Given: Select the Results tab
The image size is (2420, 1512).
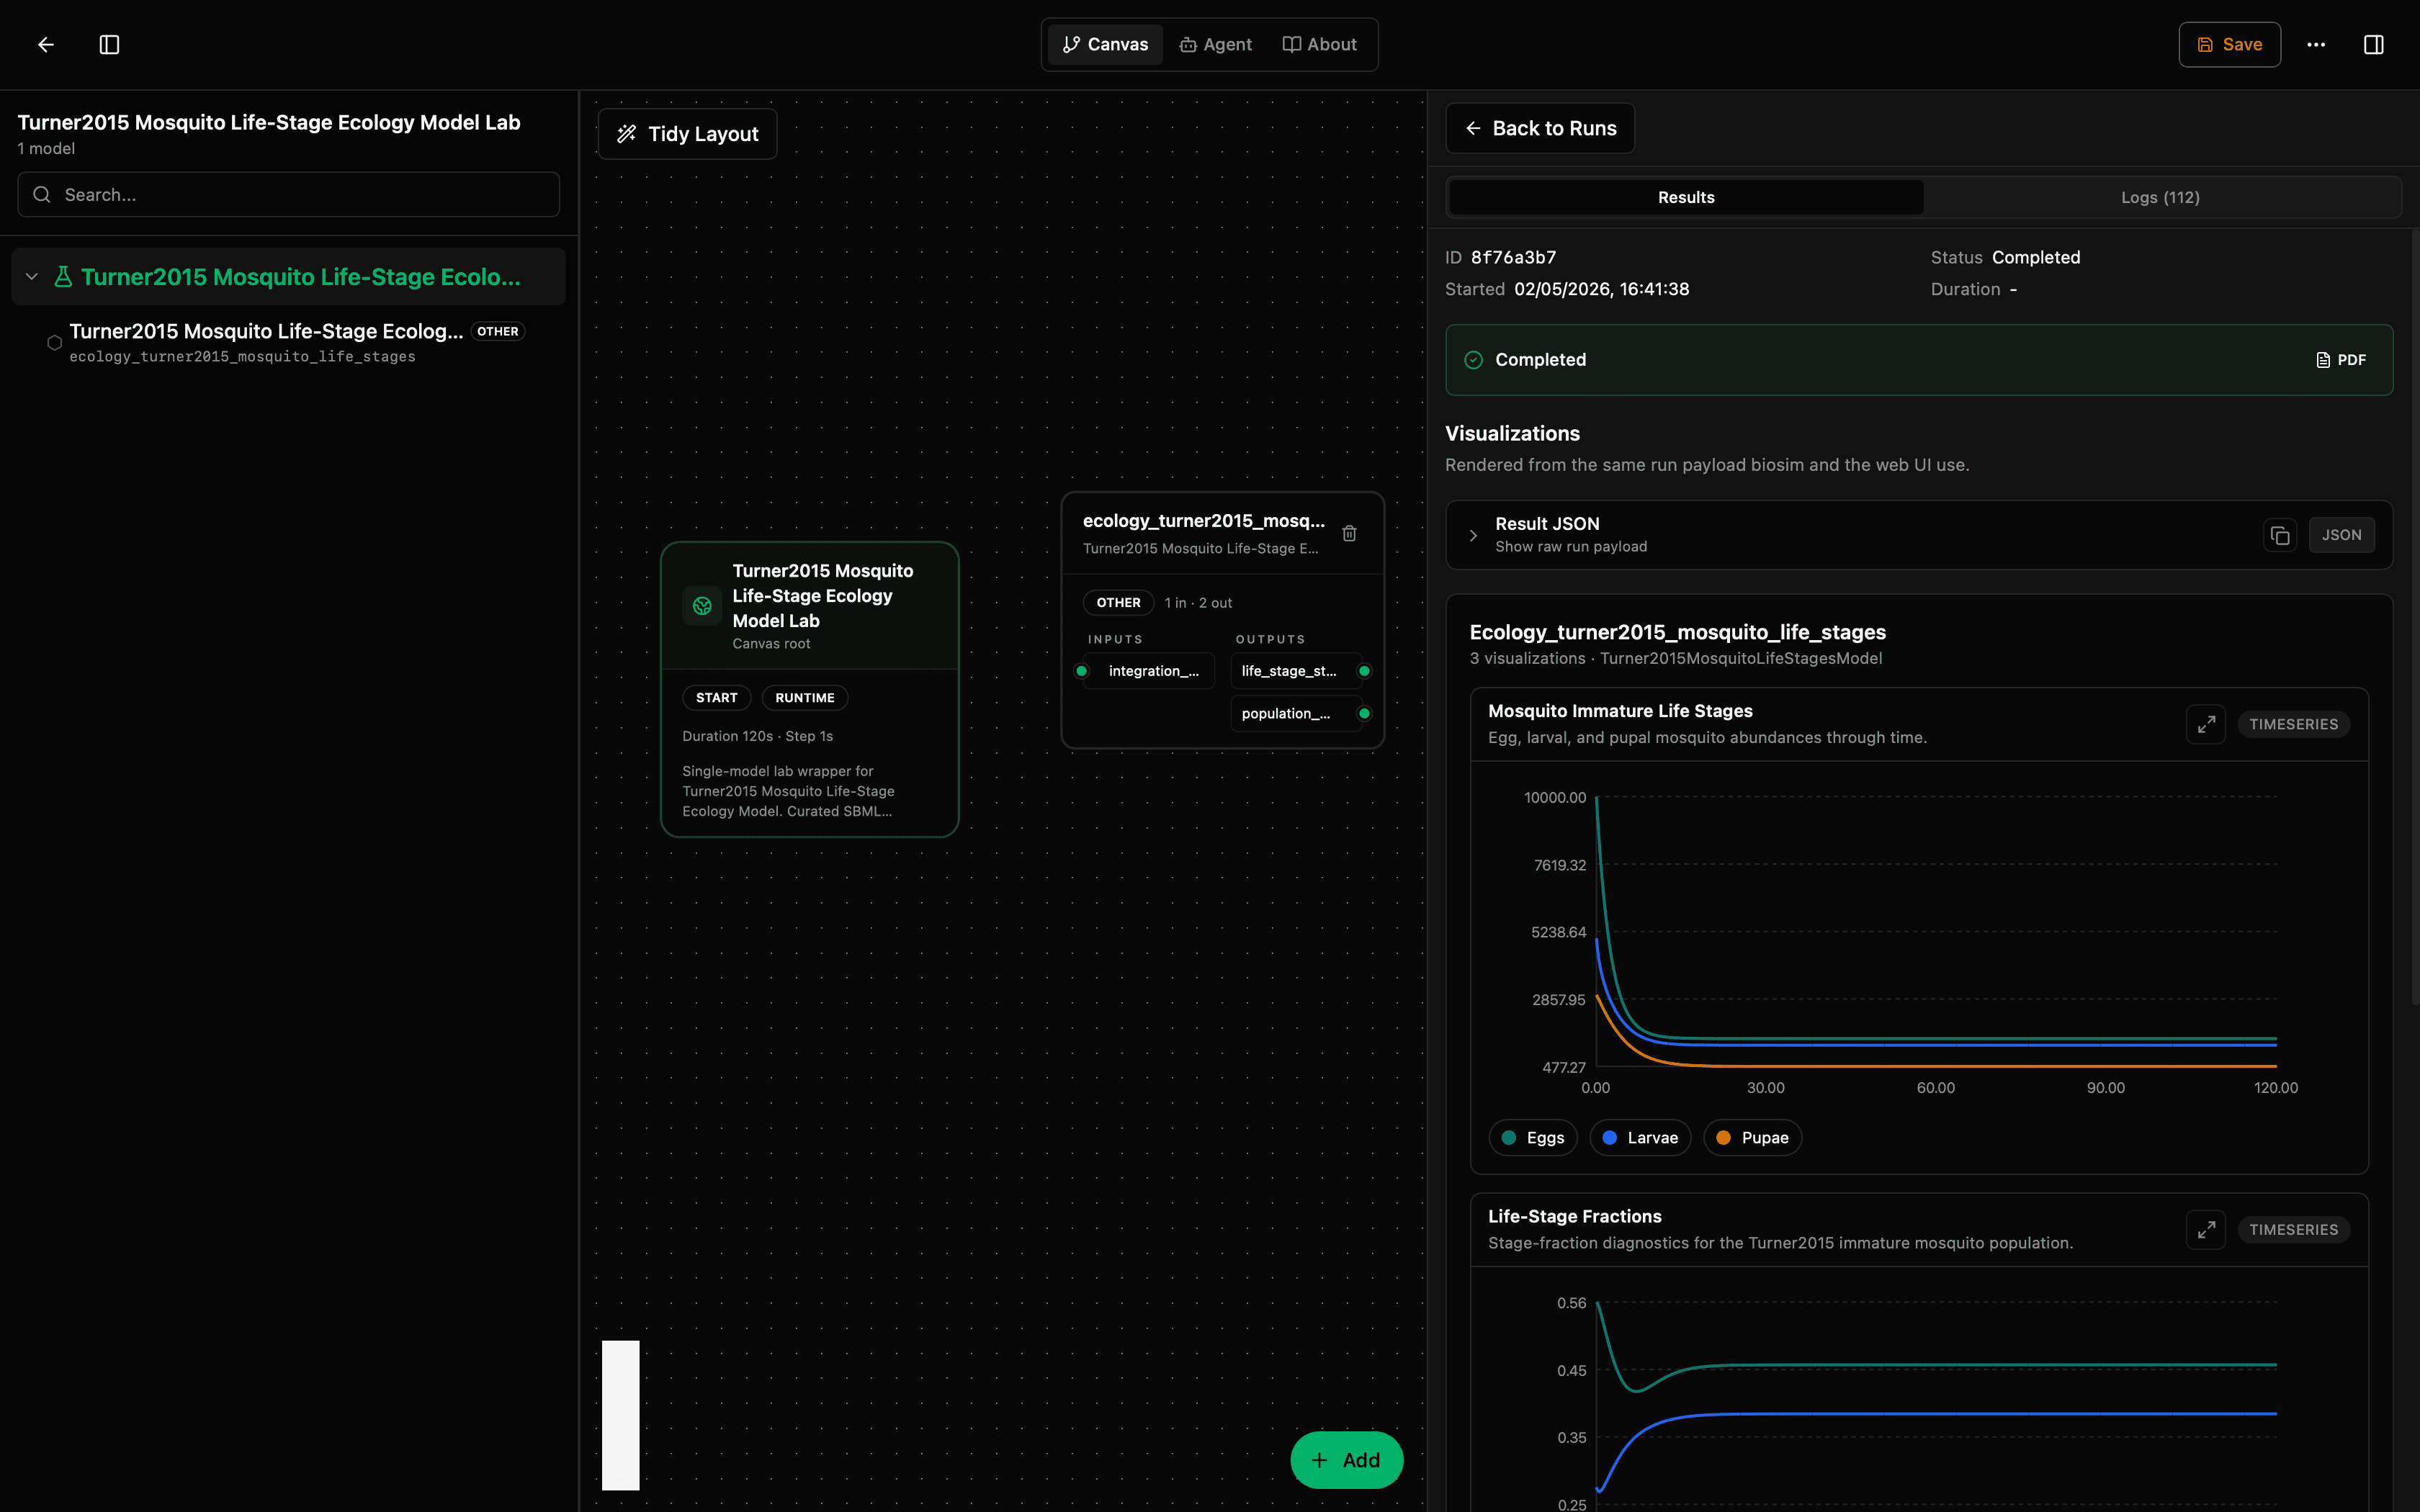Looking at the screenshot, I should pos(1686,197).
